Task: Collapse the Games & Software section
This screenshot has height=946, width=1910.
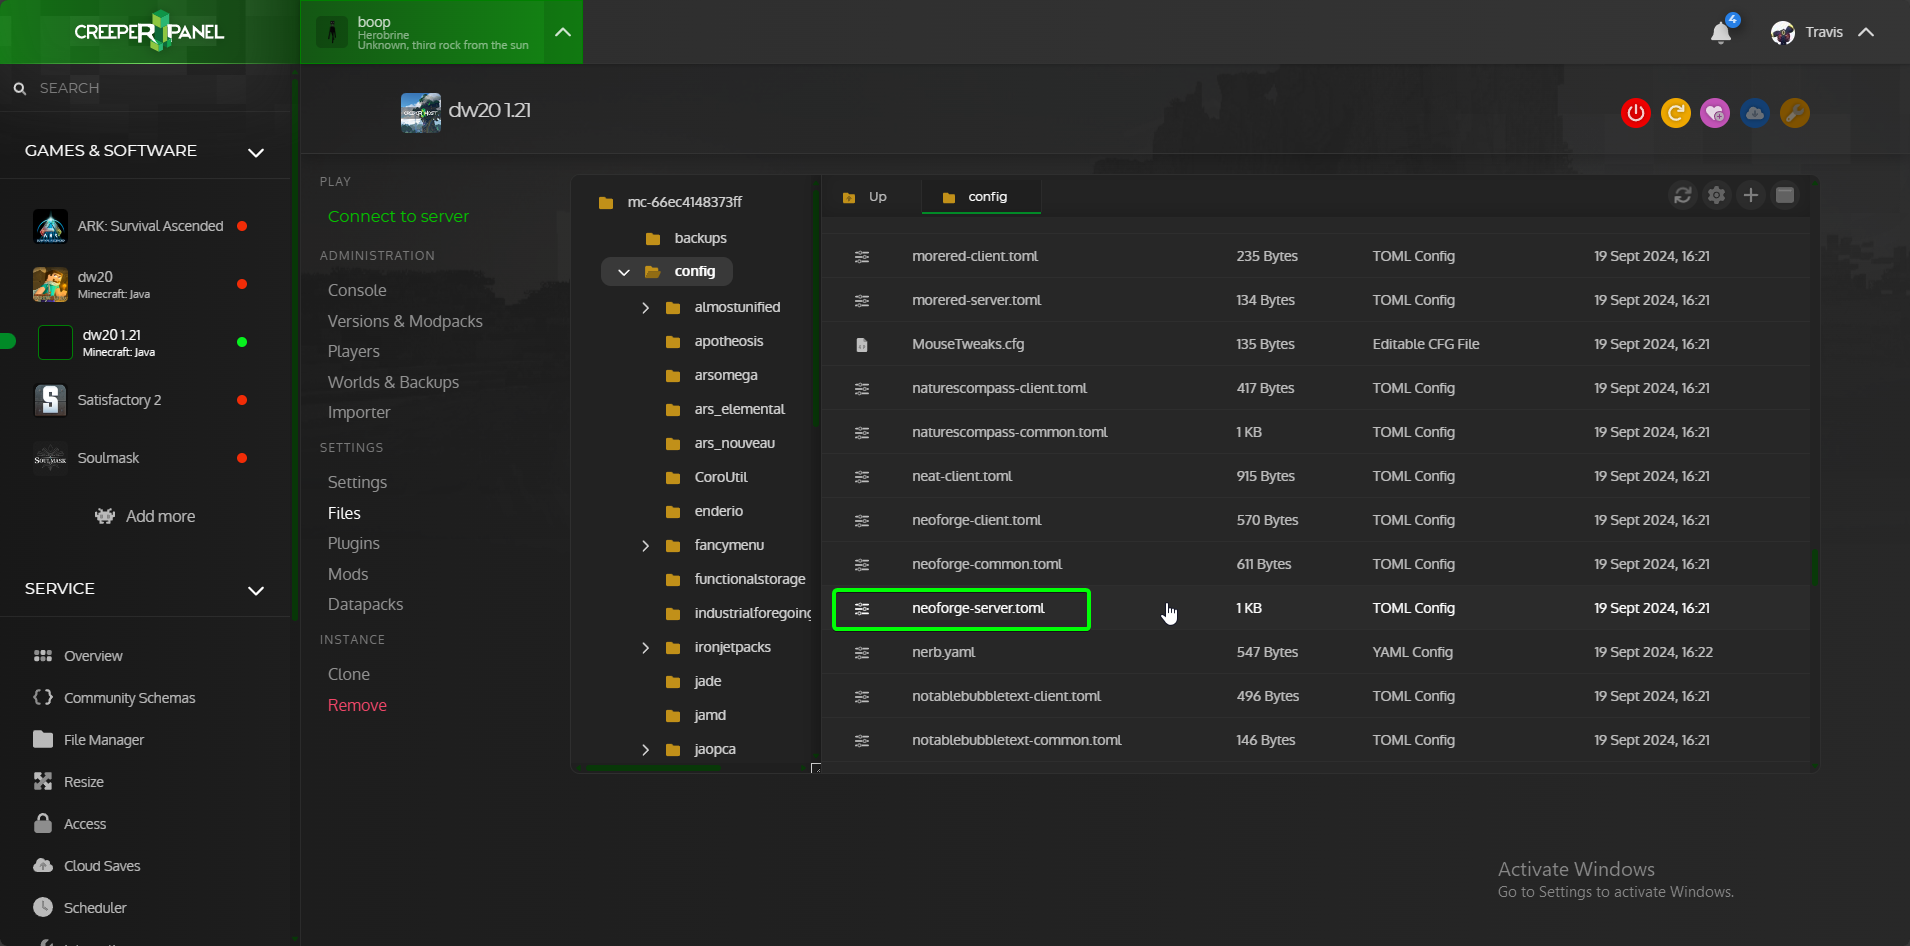Action: (x=256, y=152)
